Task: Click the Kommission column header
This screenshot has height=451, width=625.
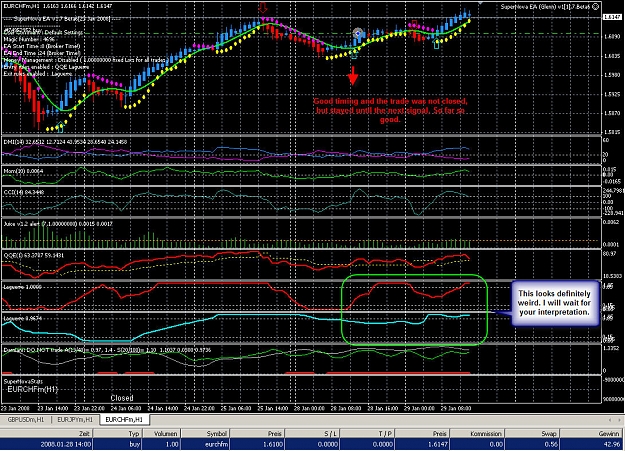Action: 477,434
